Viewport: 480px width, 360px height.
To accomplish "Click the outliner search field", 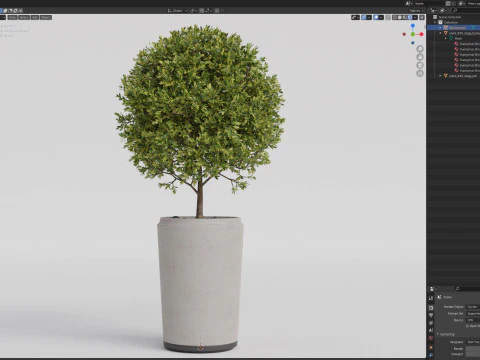I will [466, 11].
